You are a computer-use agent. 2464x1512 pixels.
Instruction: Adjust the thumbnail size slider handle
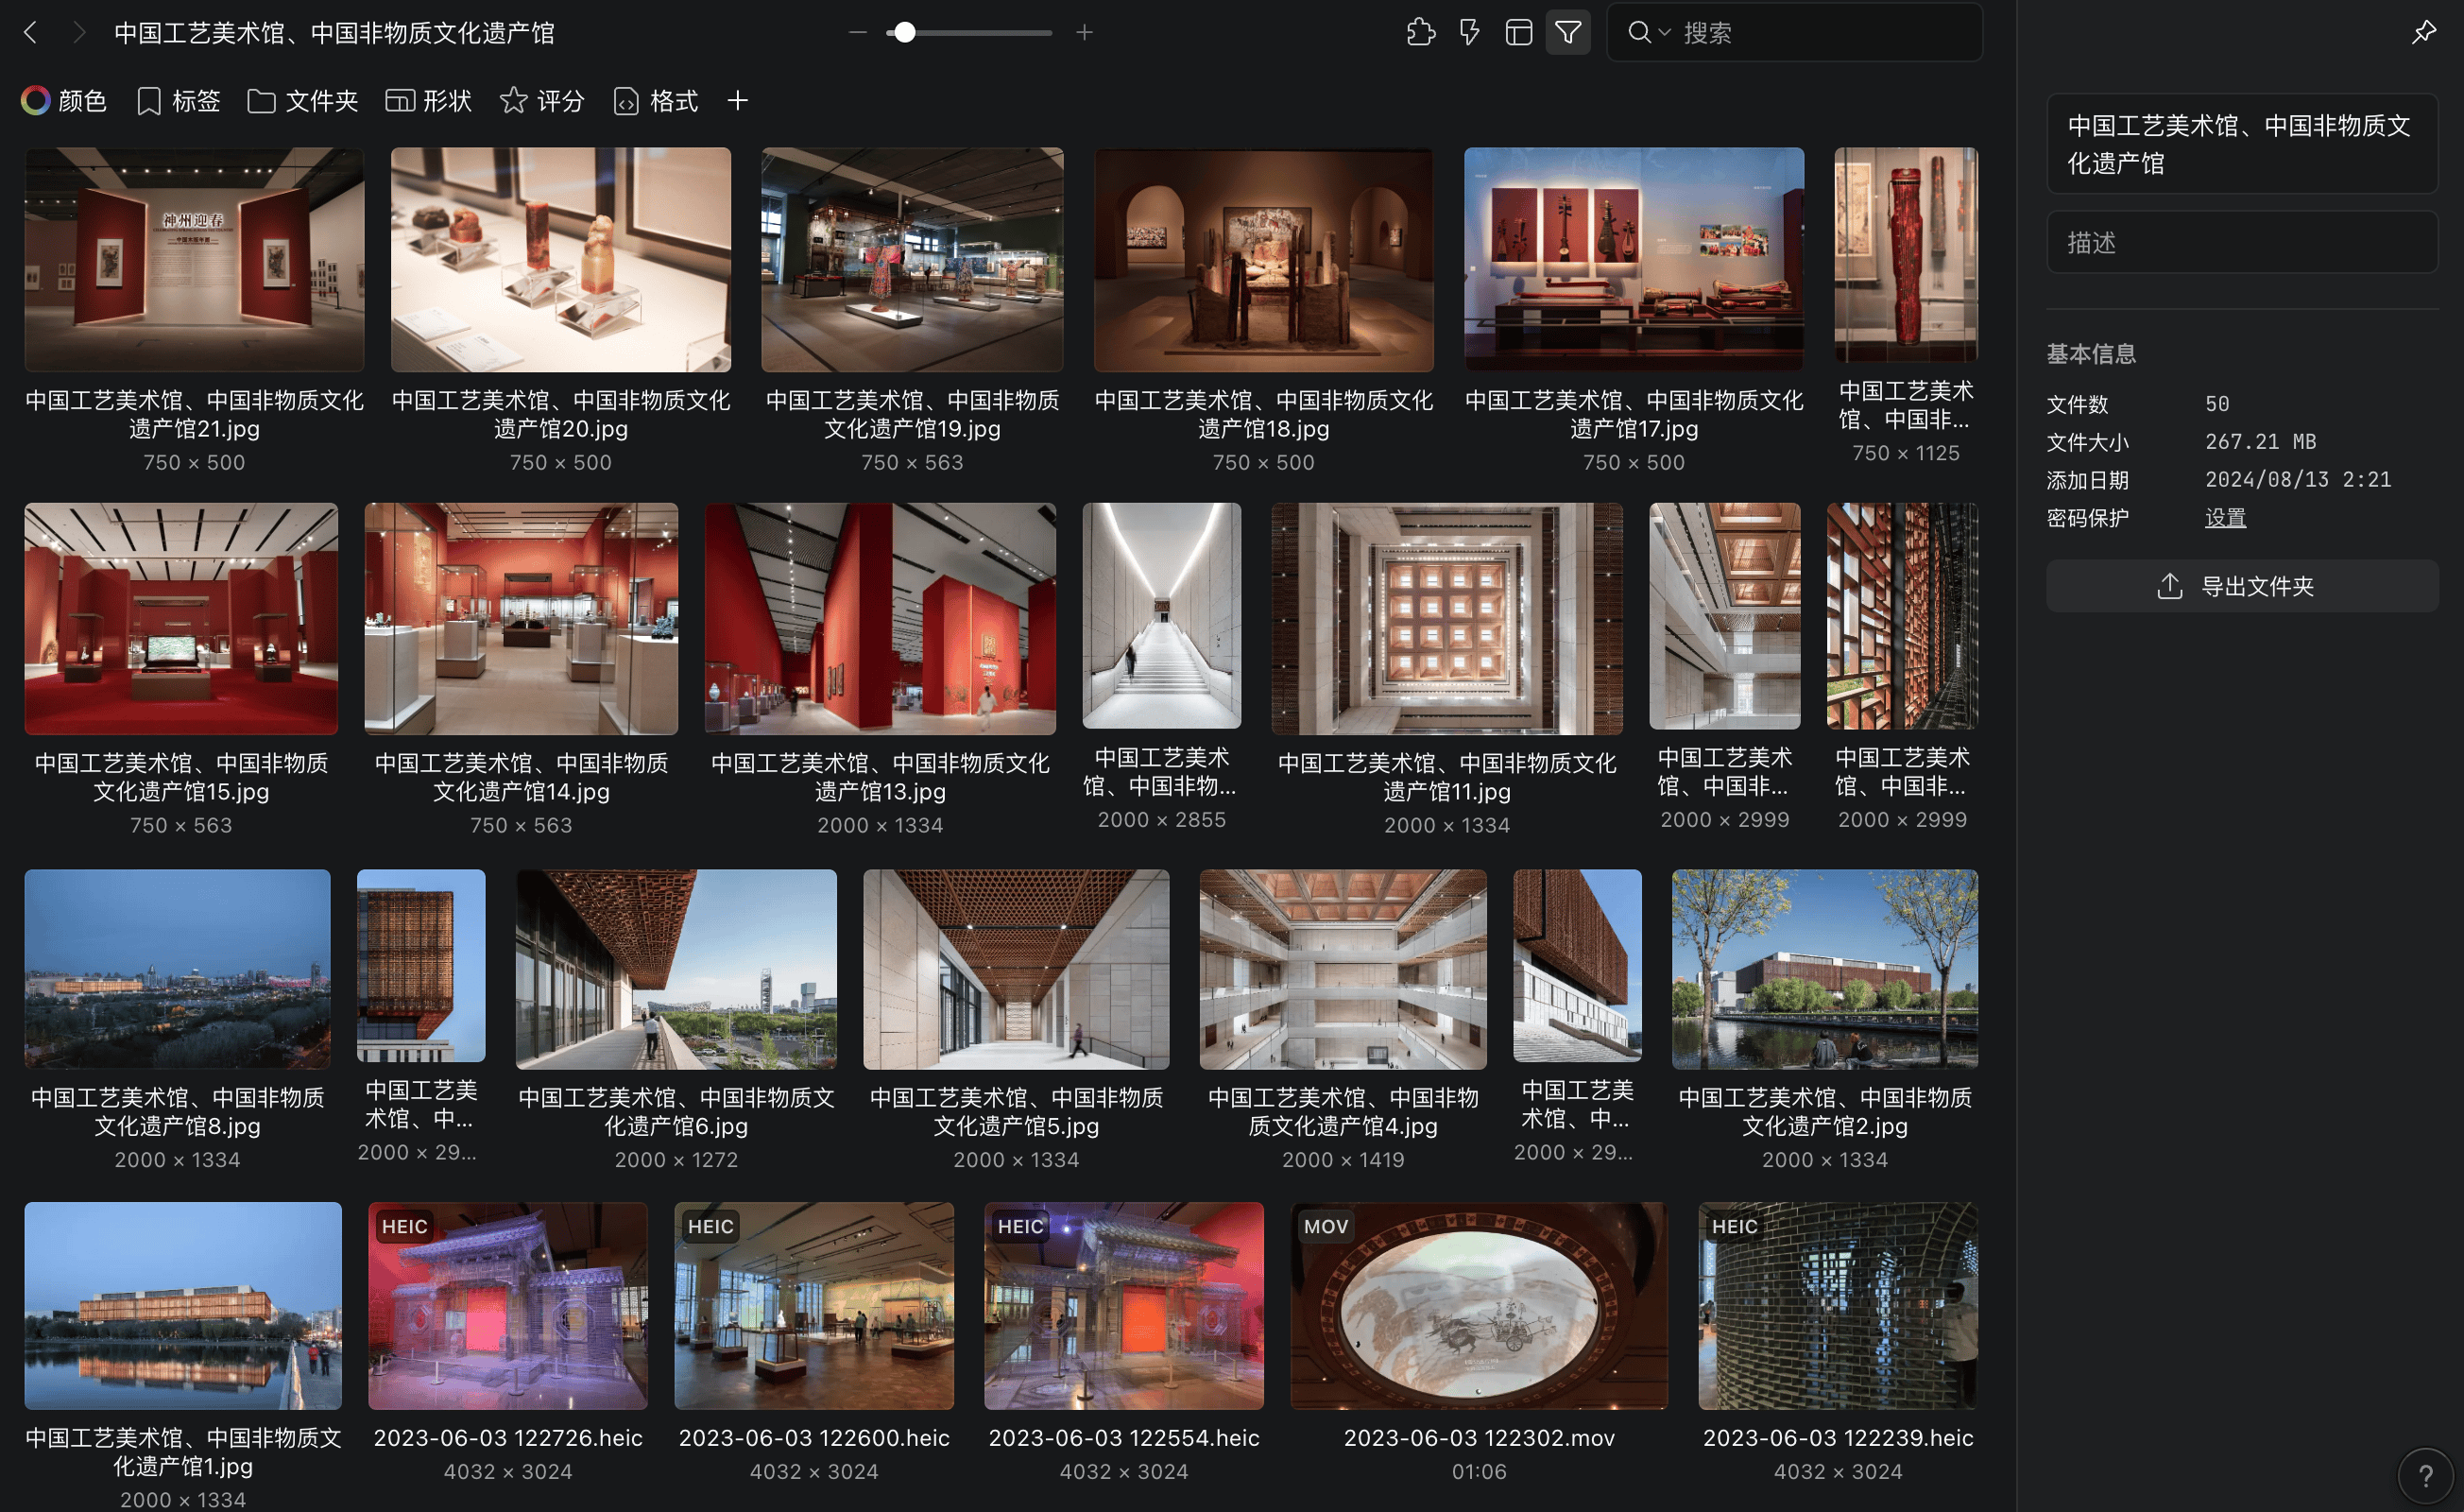(x=904, y=33)
